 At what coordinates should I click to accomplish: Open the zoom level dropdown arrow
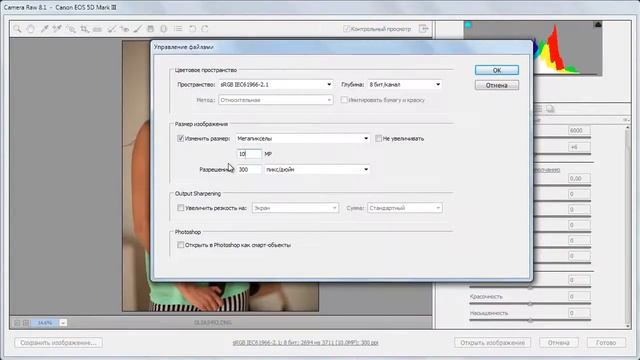pos(63,323)
